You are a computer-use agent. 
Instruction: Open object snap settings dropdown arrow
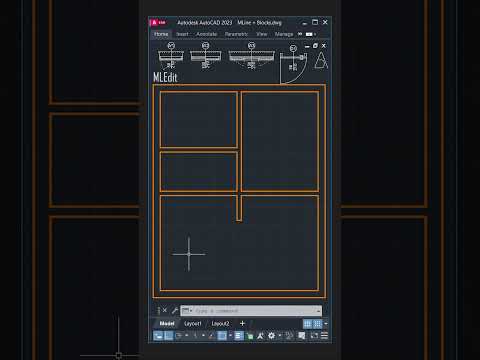click(230, 335)
